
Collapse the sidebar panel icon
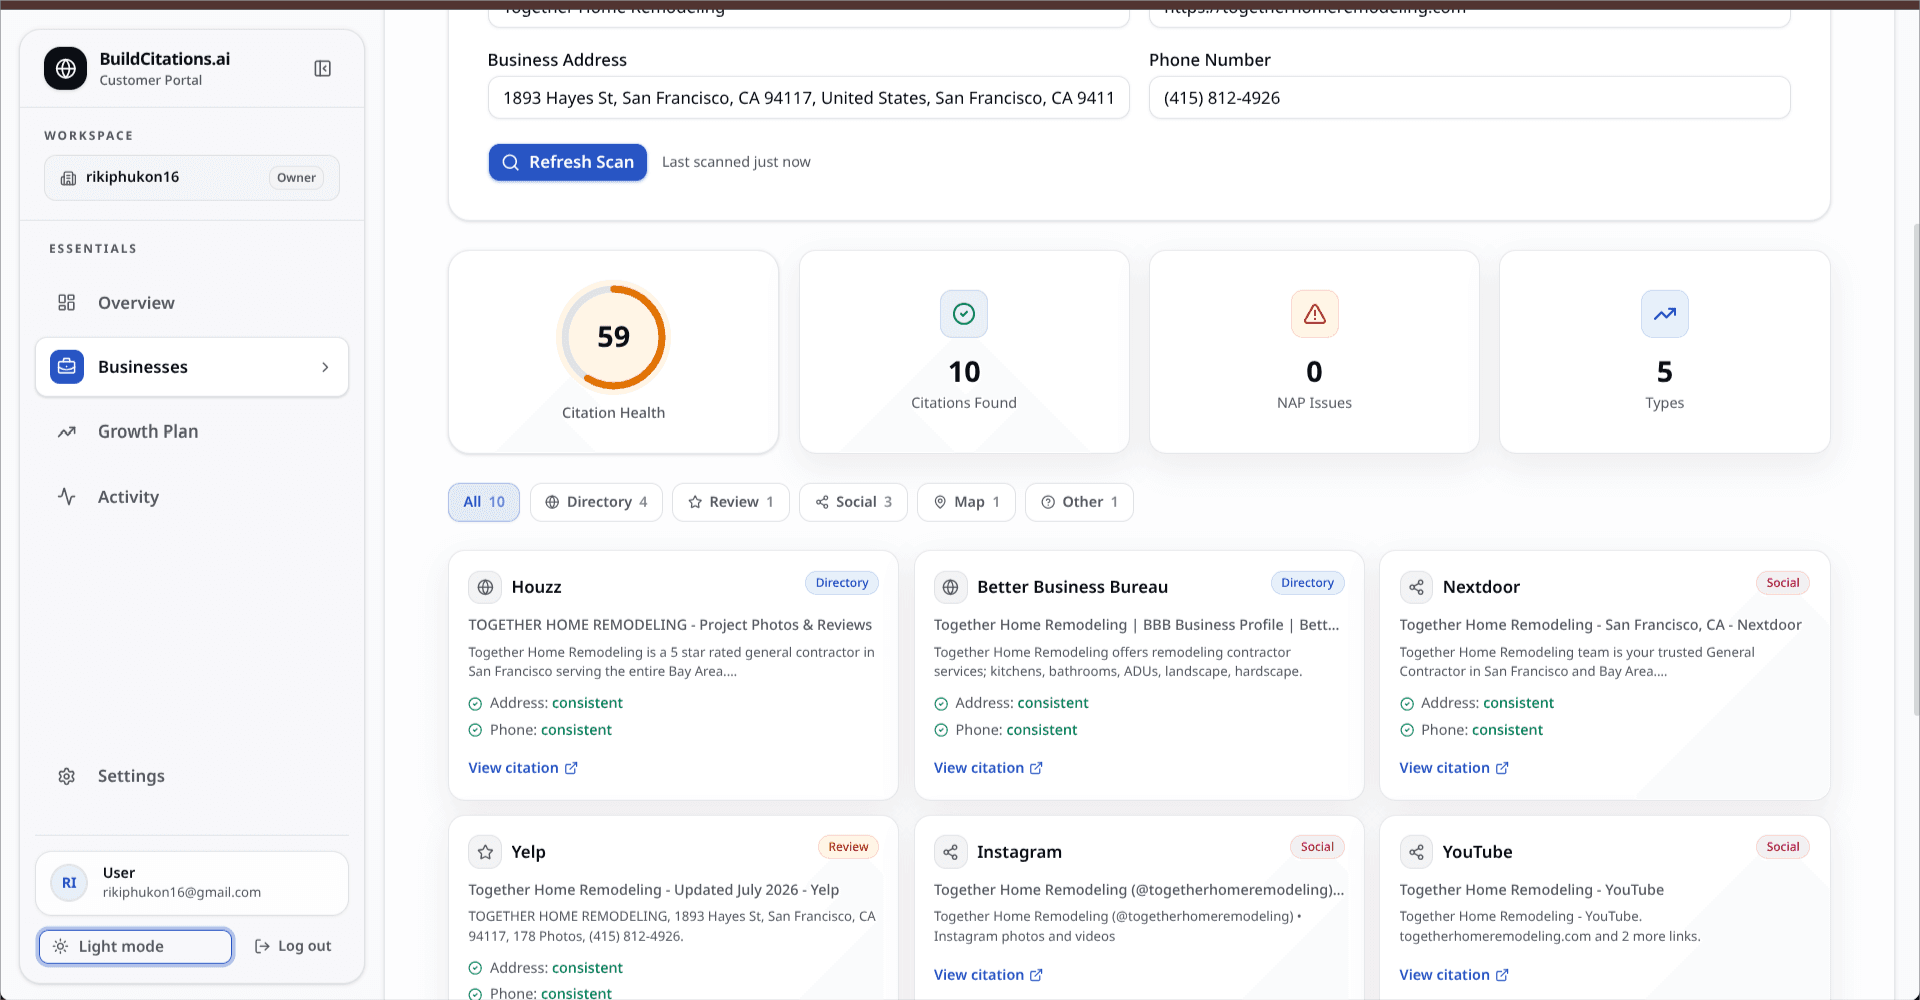pos(322,68)
